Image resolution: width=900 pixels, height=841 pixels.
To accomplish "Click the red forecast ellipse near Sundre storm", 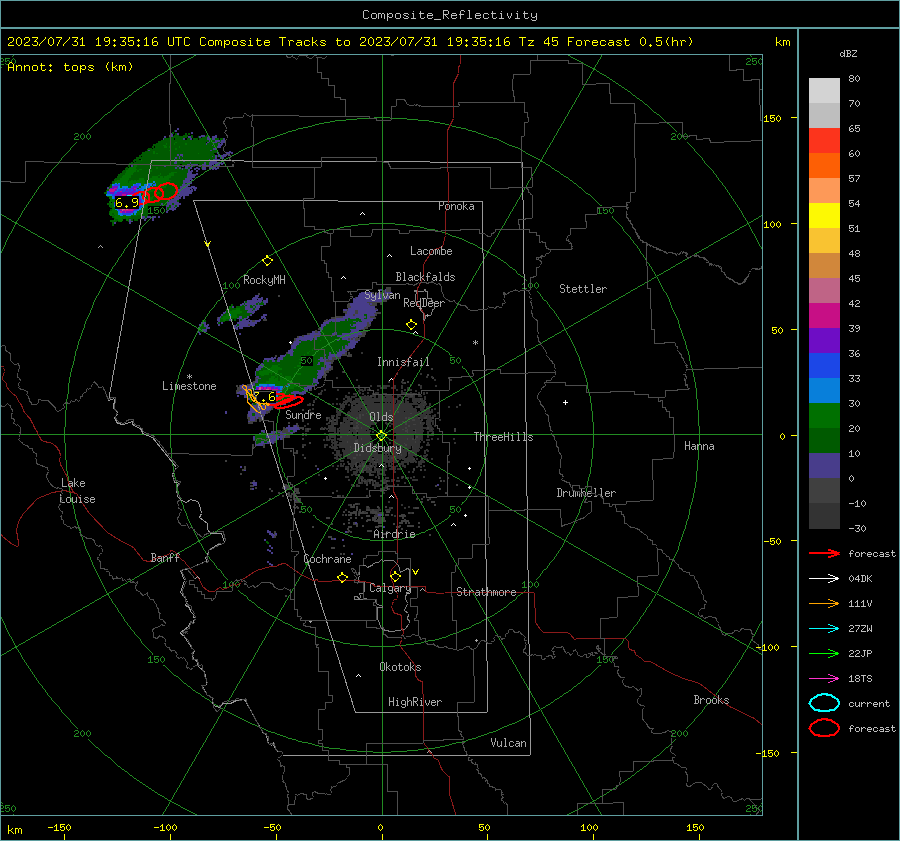I will 287,401.
